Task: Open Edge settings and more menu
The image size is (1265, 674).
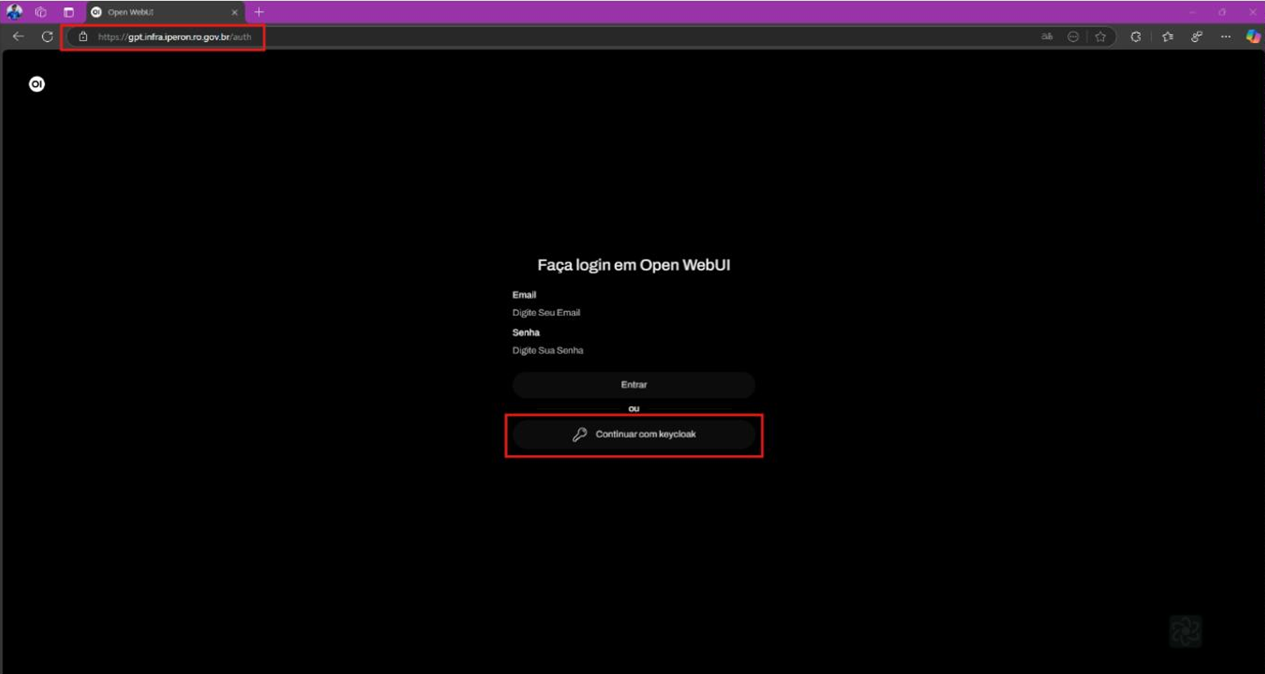Action: coord(1226,37)
